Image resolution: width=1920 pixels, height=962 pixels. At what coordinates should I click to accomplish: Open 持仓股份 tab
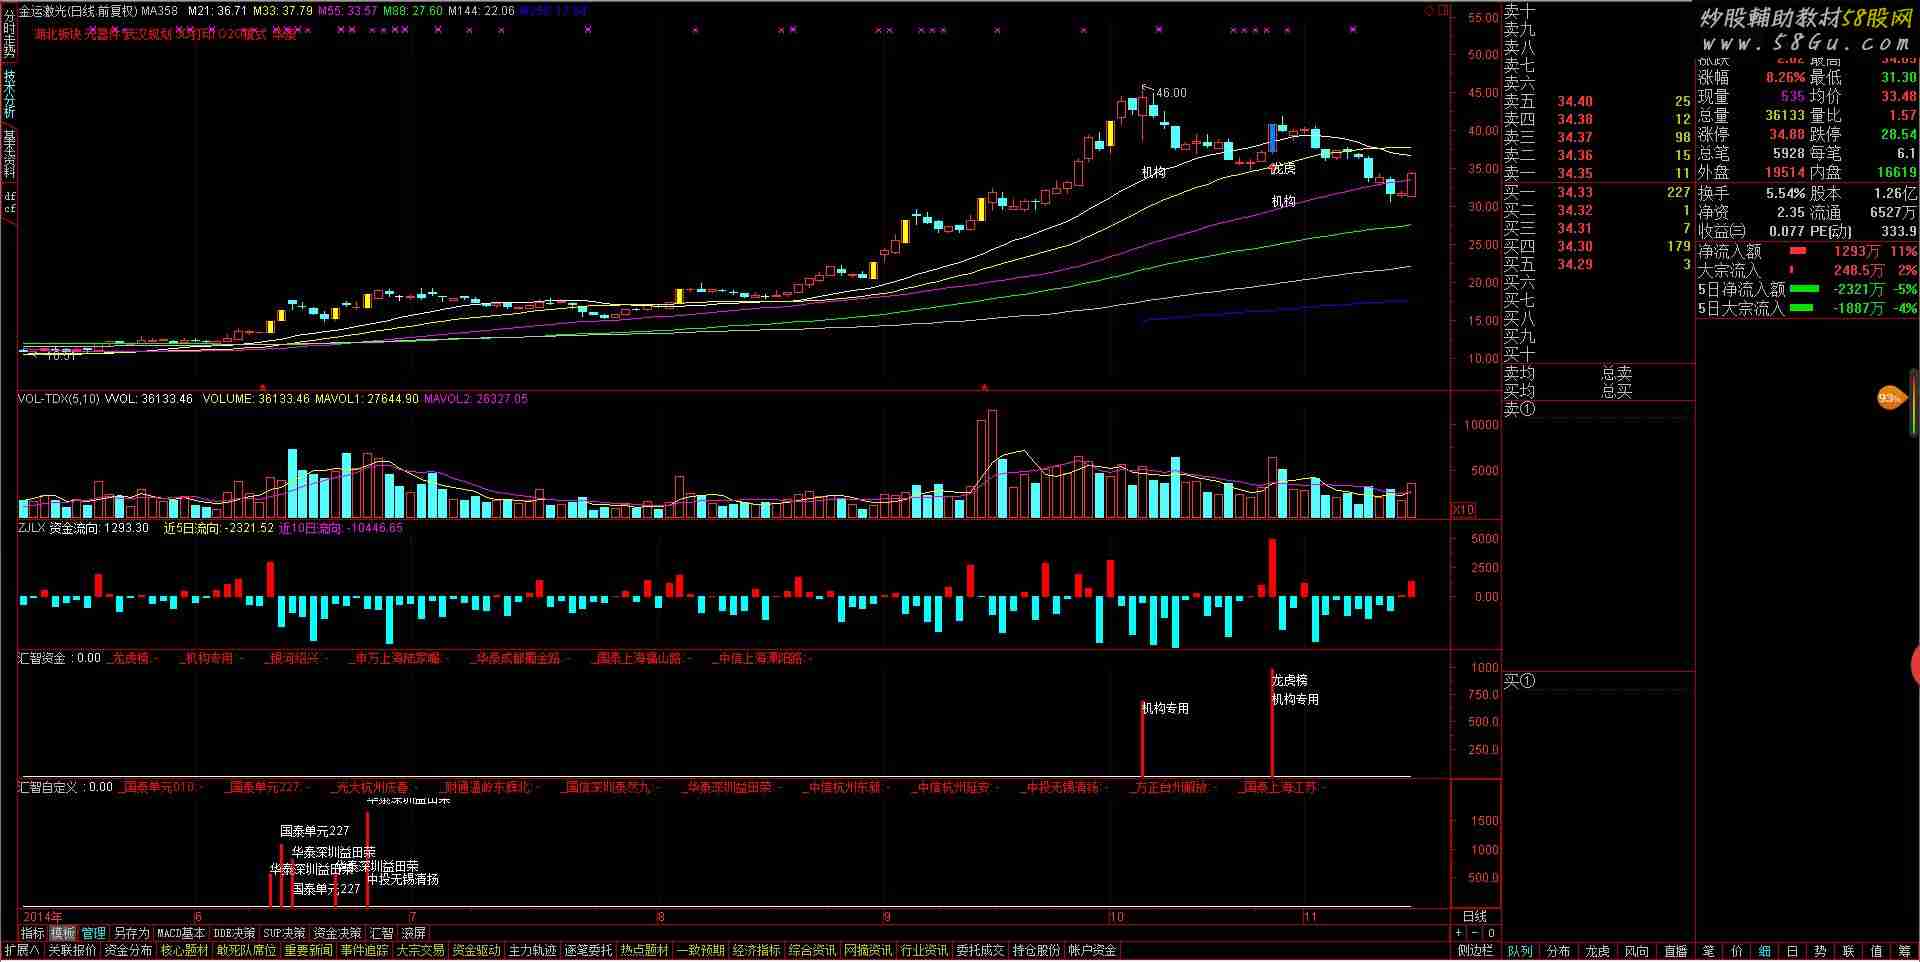click(x=1036, y=950)
